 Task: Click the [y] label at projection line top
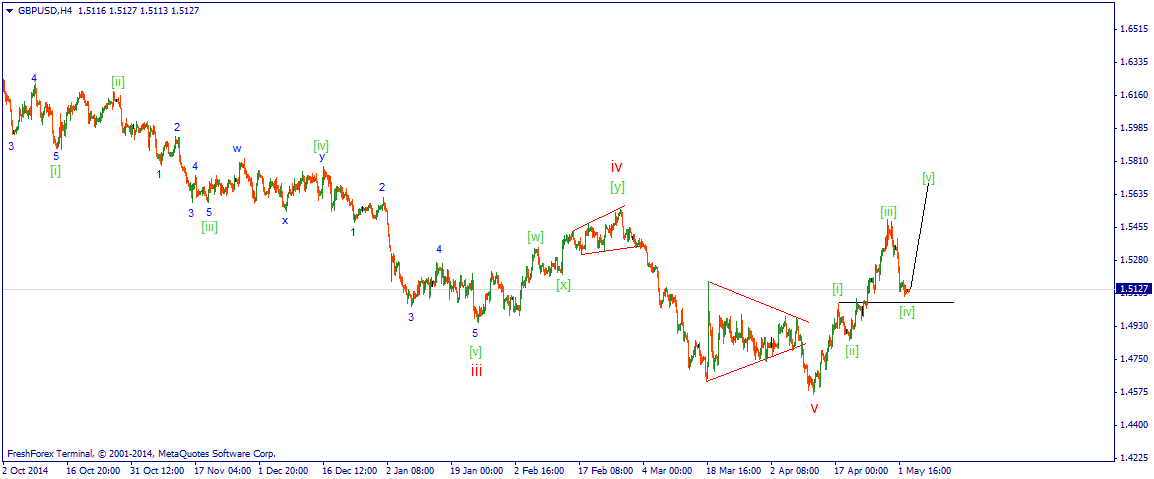click(928, 177)
